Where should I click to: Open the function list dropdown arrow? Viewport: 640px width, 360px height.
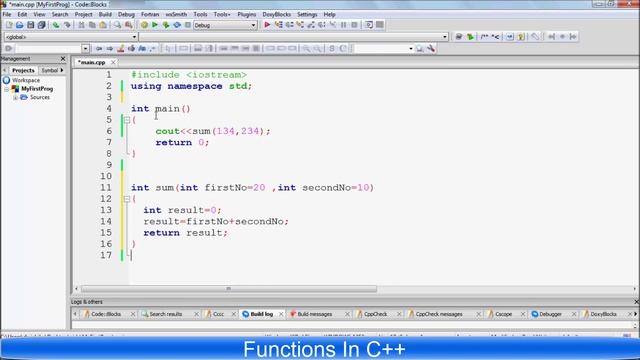coord(444,37)
